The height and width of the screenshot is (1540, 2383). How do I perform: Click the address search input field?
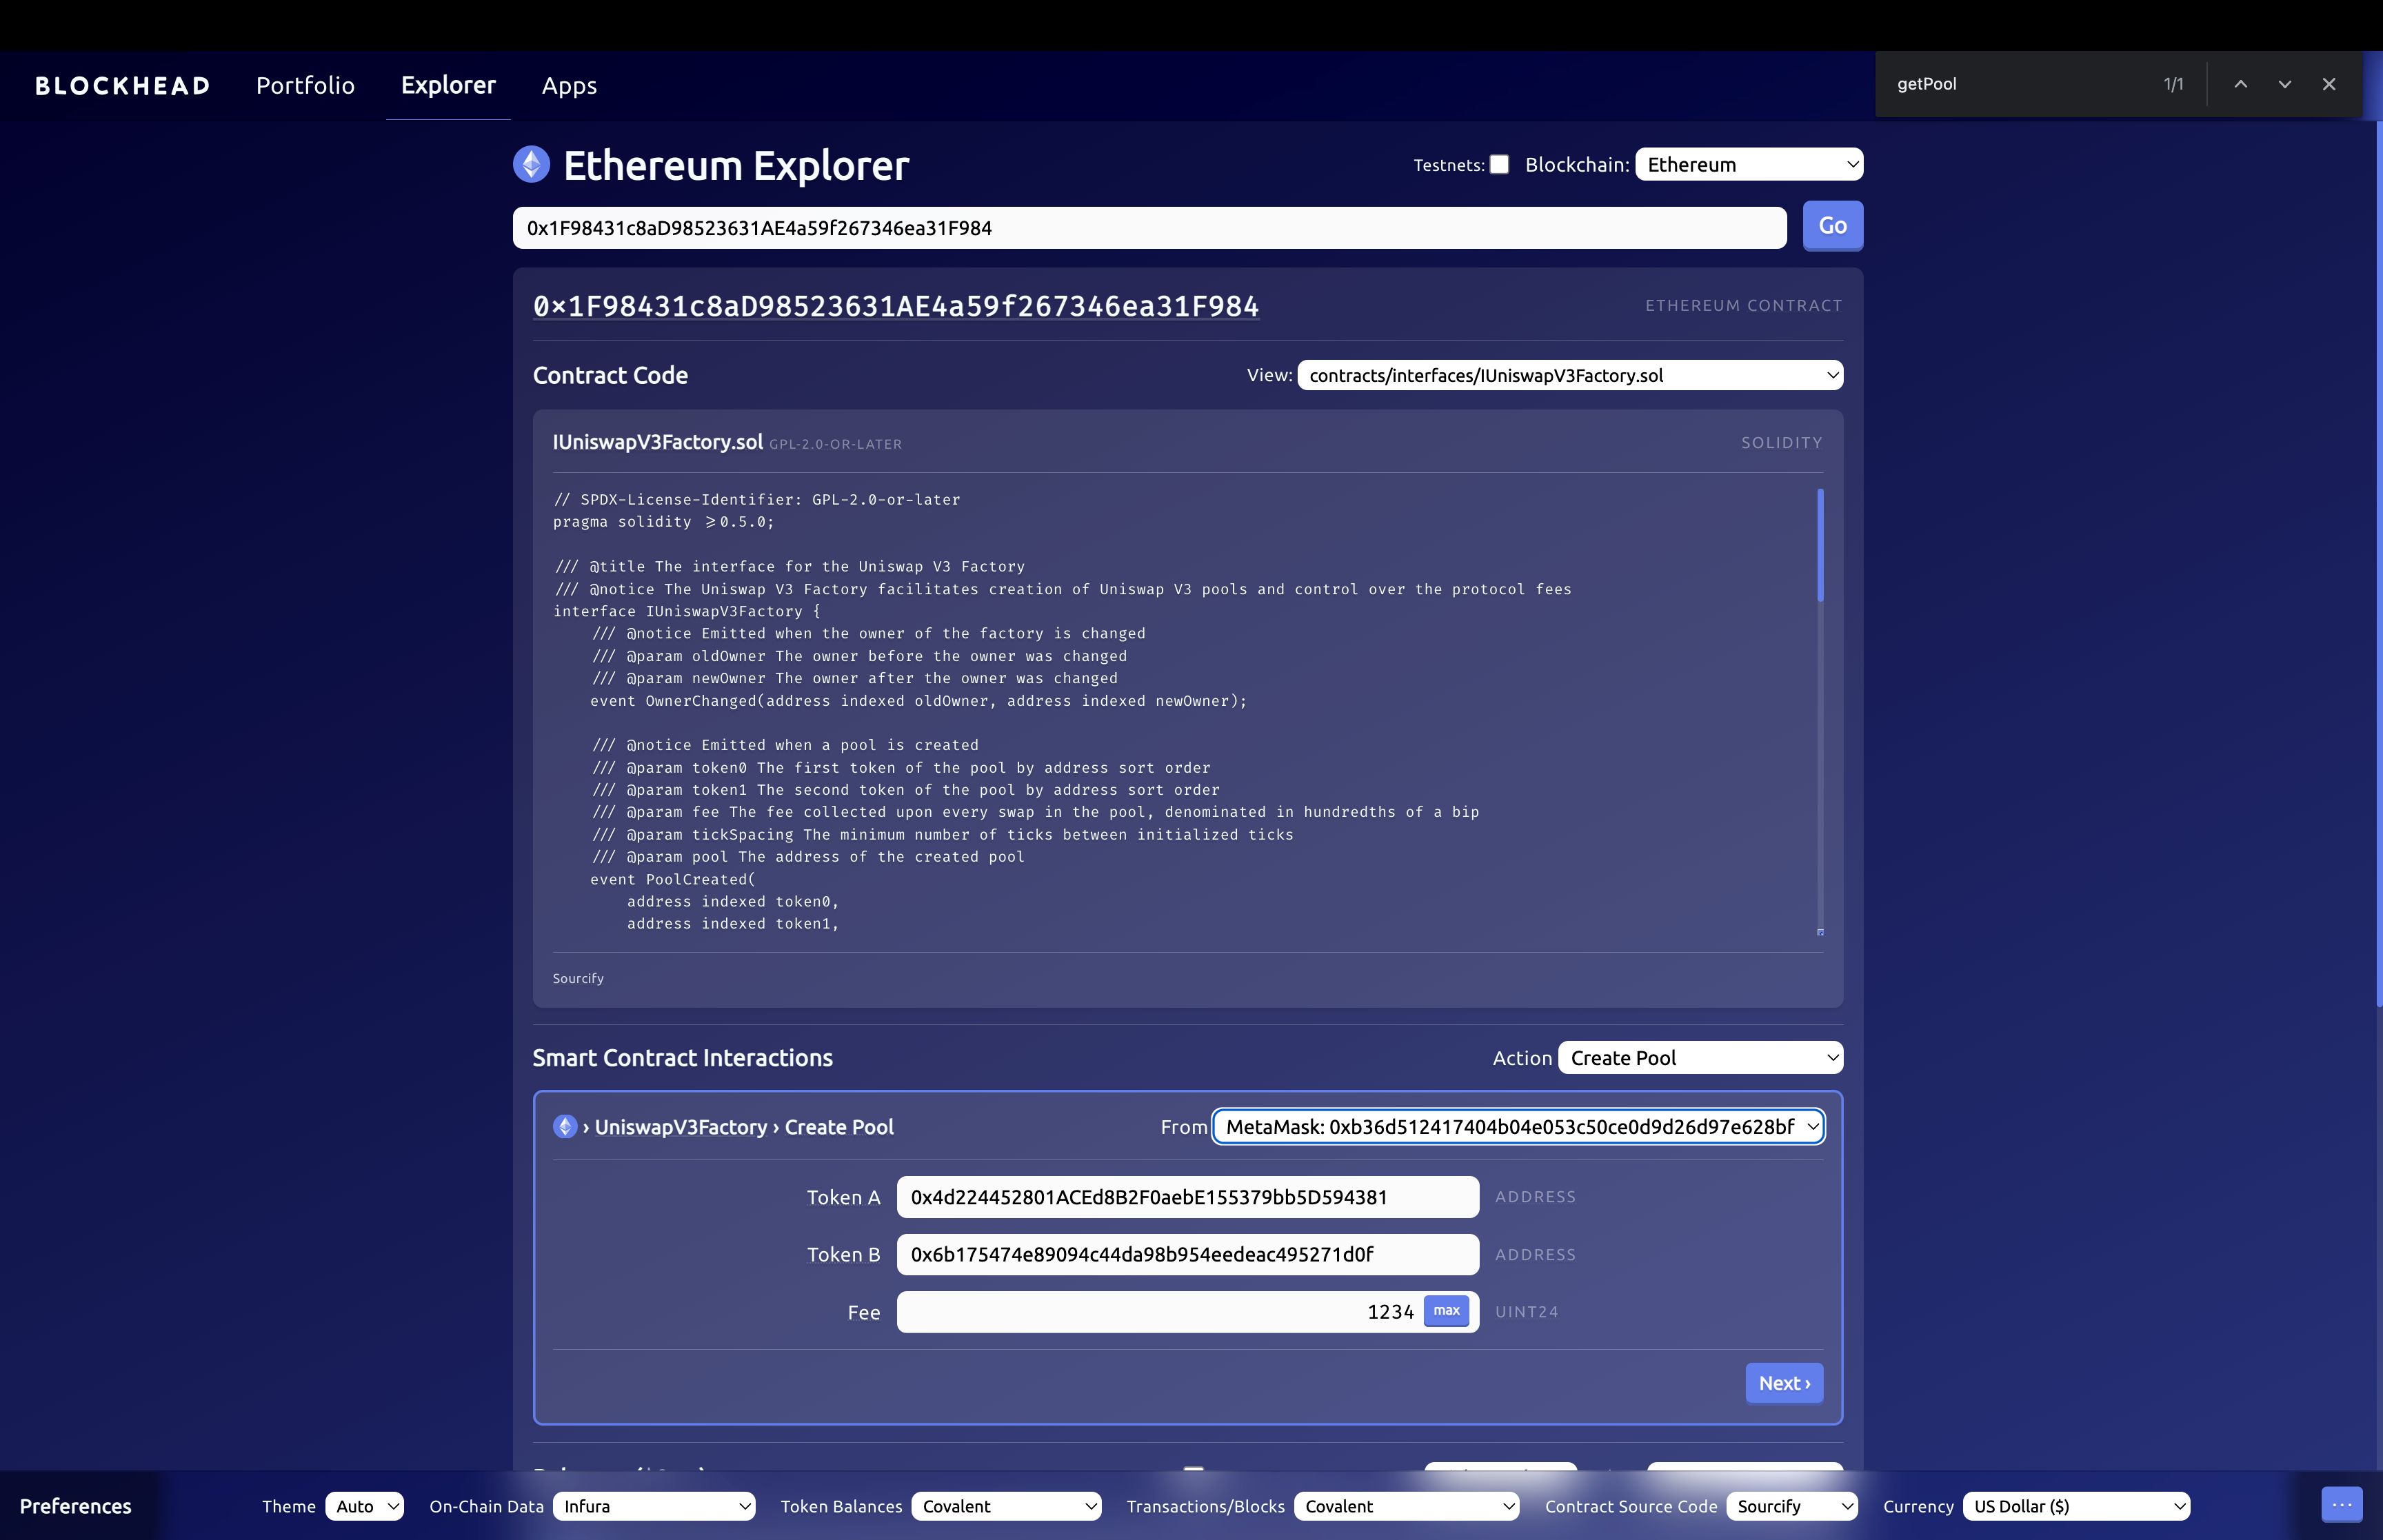[1150, 228]
